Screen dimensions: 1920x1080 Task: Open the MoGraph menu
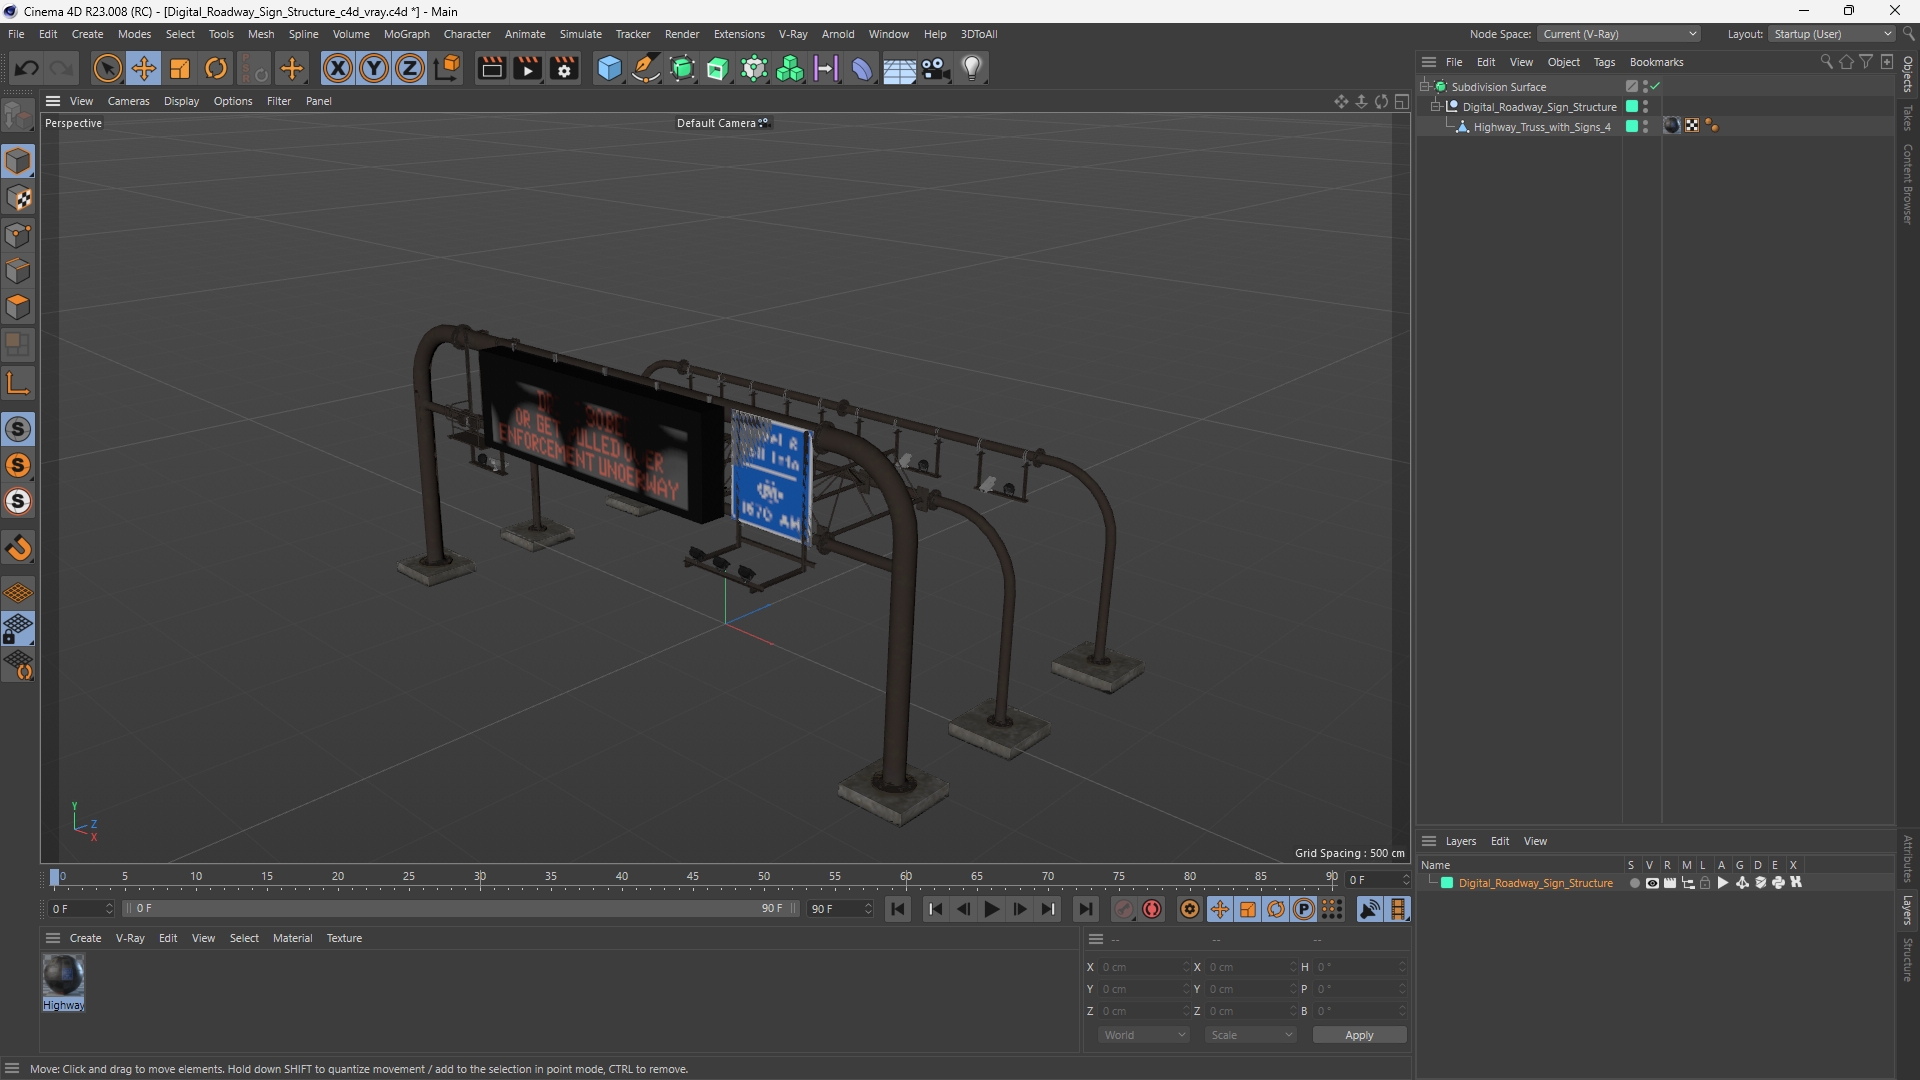click(x=406, y=34)
